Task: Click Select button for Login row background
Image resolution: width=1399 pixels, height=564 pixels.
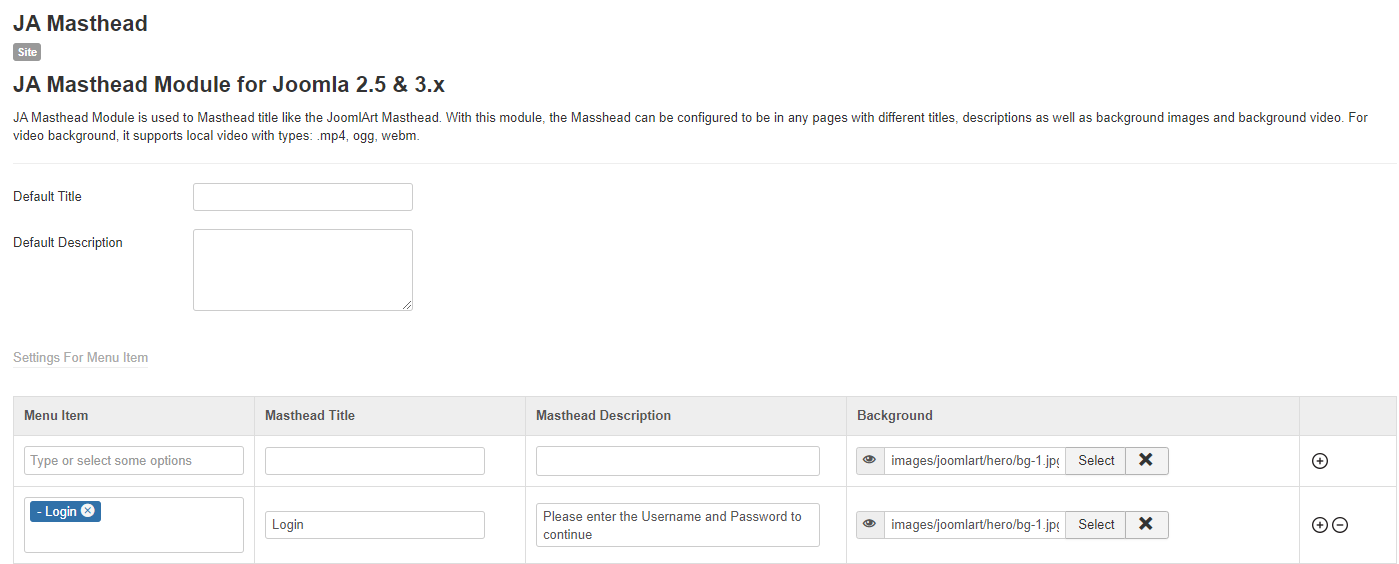Action: point(1096,524)
